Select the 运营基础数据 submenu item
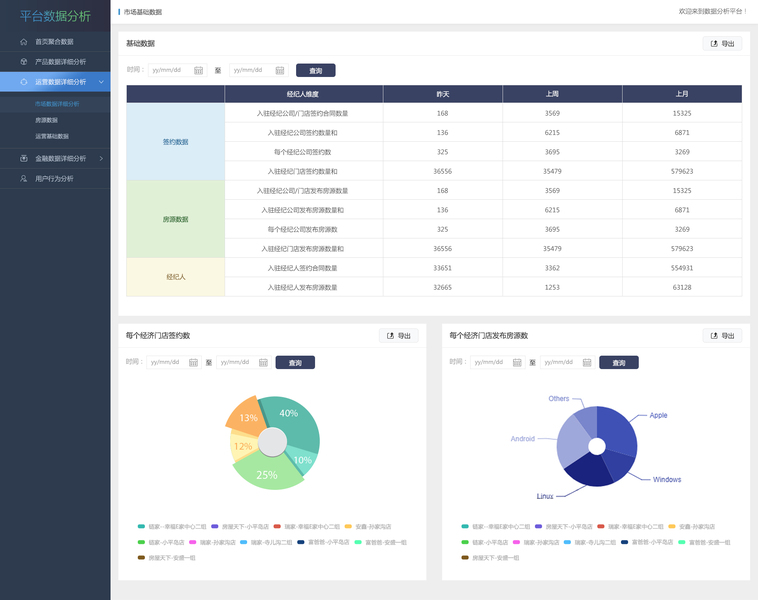Screen dimensions: 758x600 52,136
